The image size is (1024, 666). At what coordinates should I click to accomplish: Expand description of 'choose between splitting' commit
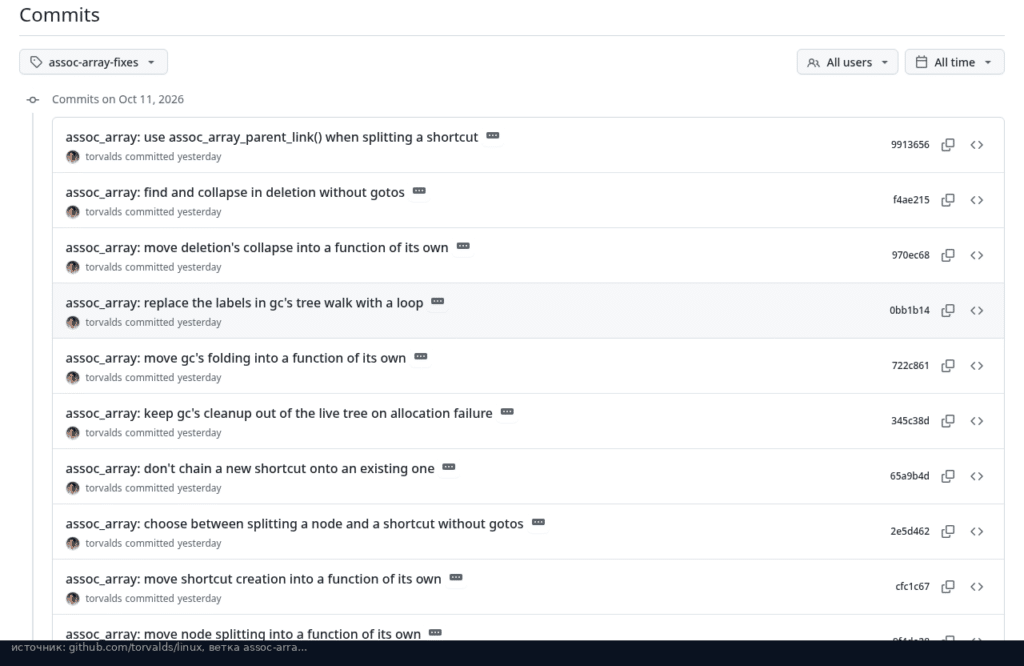tap(538, 522)
